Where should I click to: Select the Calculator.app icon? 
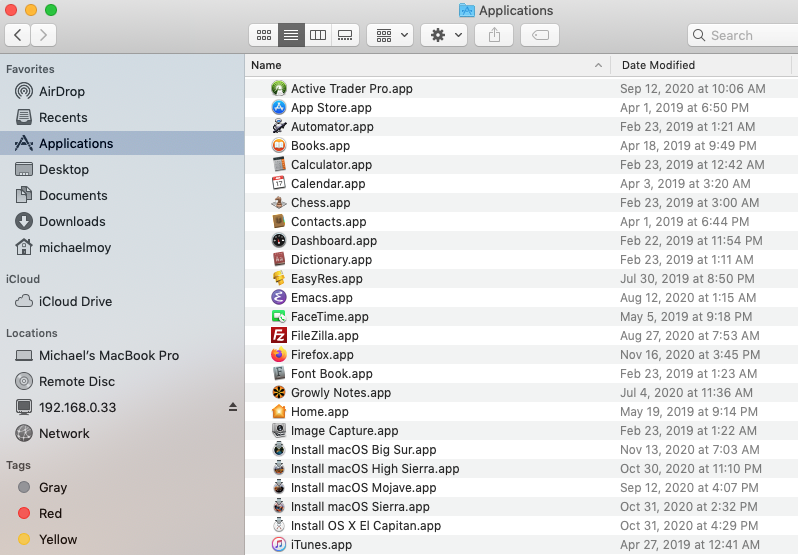click(278, 164)
